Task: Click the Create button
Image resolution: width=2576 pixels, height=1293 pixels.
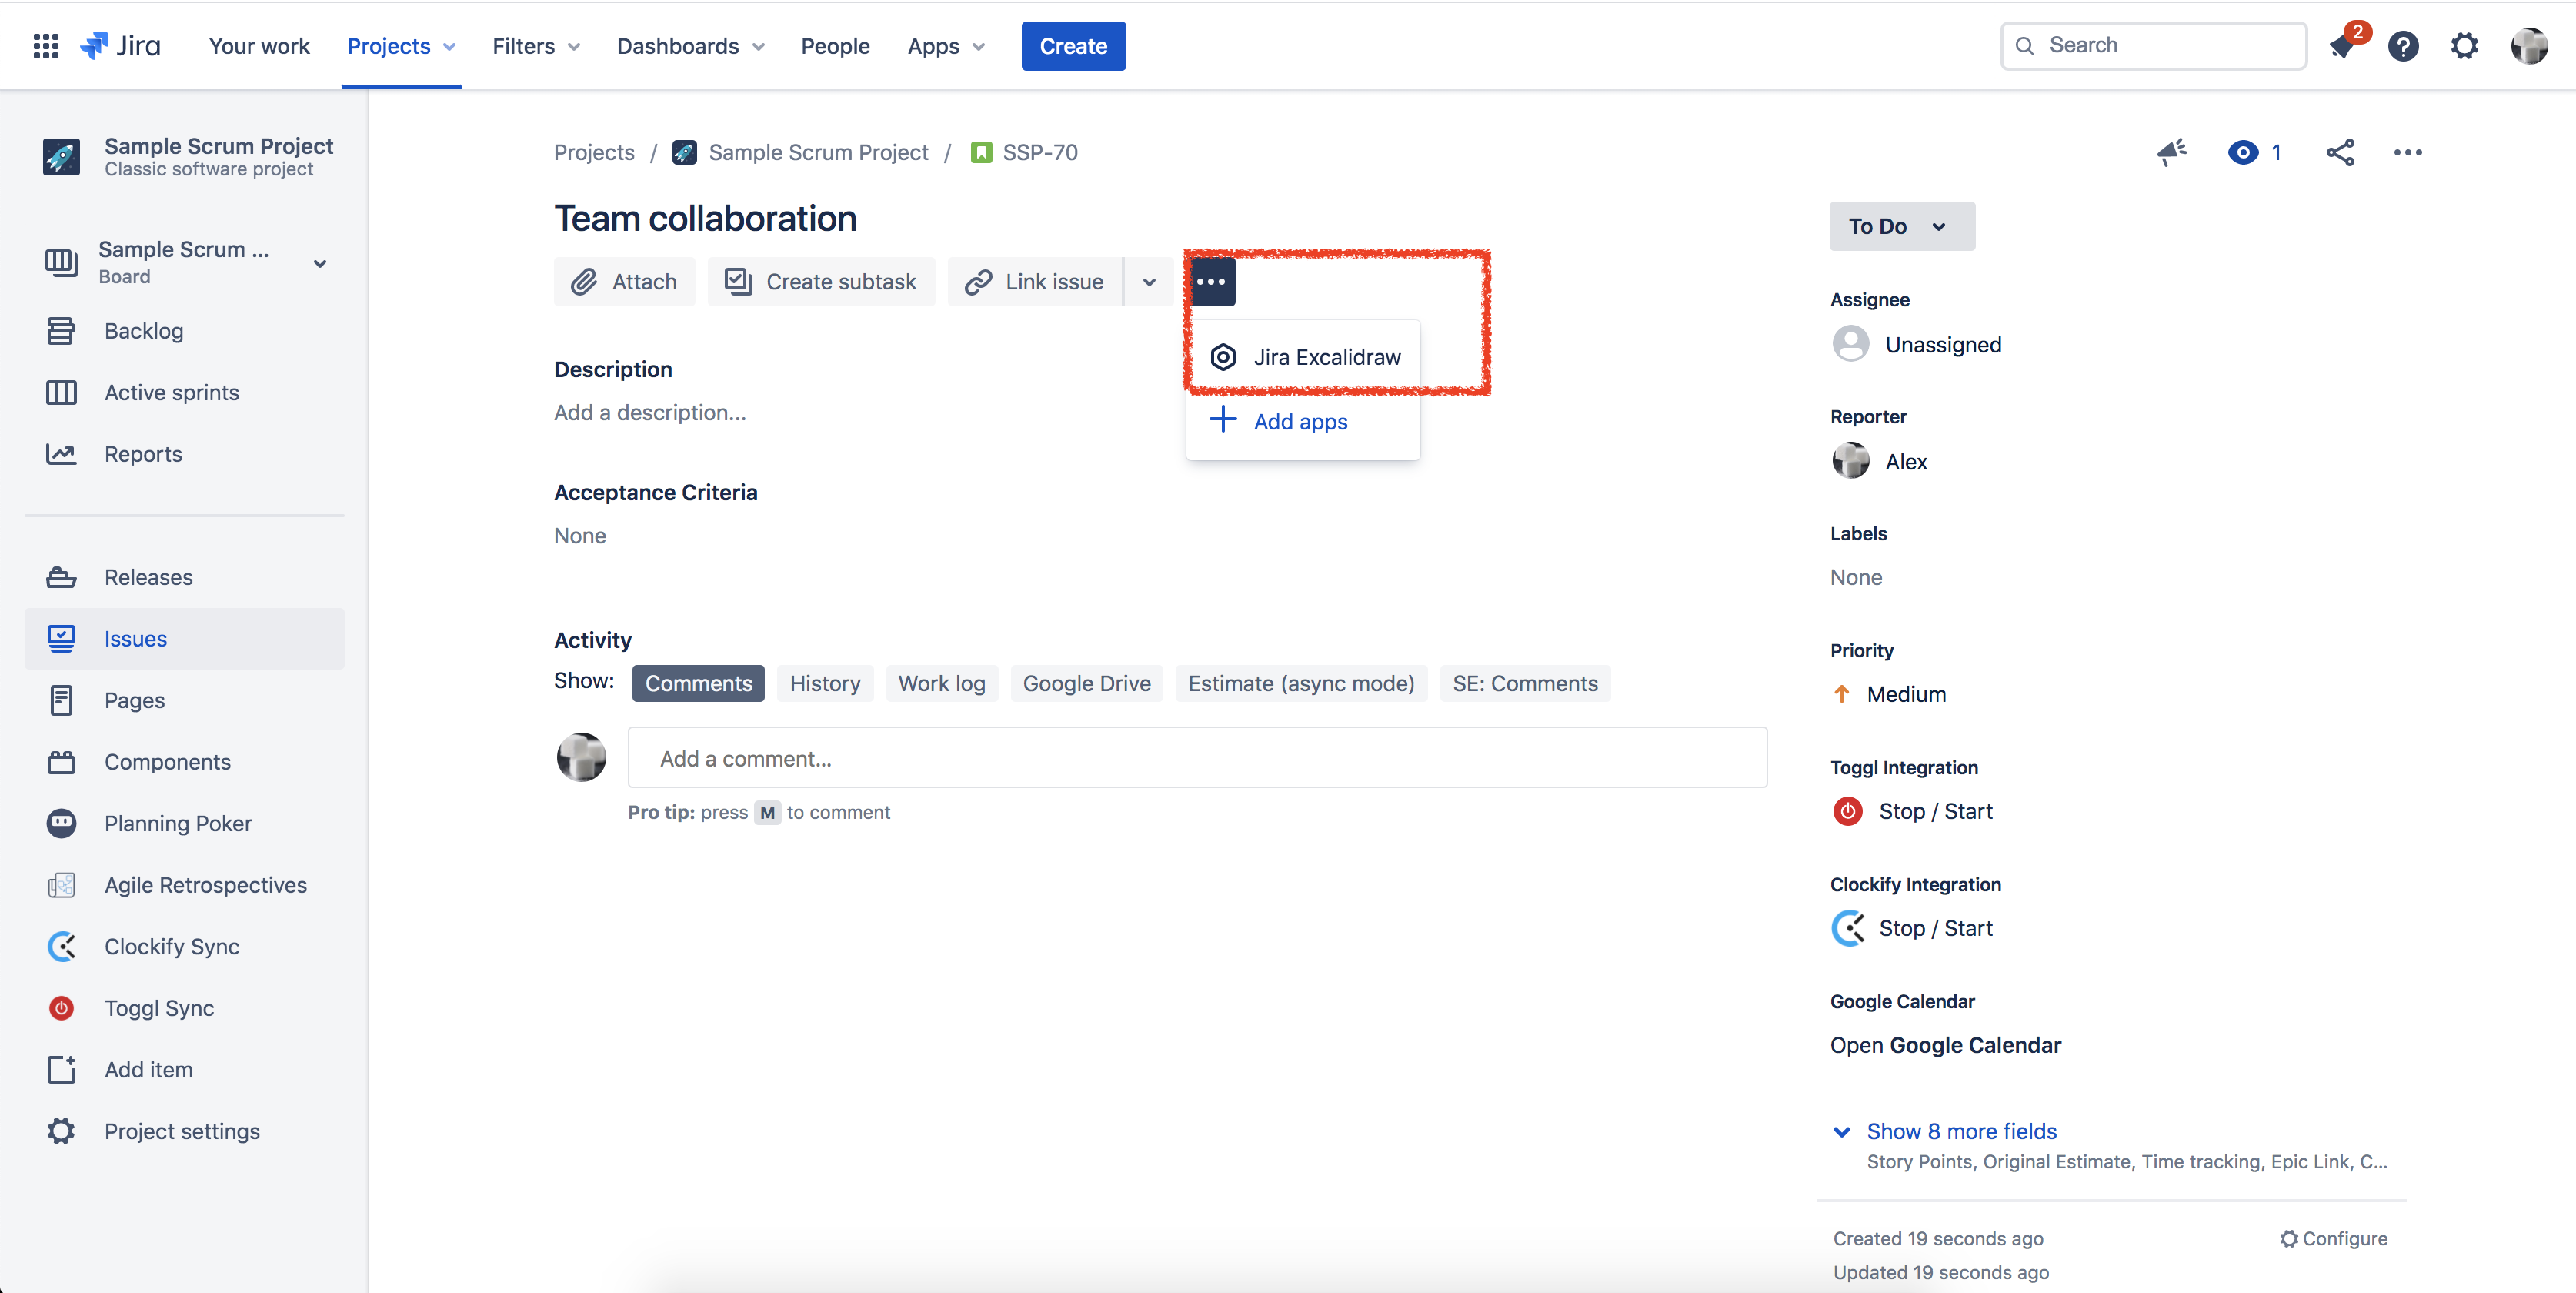Action: coord(1072,46)
